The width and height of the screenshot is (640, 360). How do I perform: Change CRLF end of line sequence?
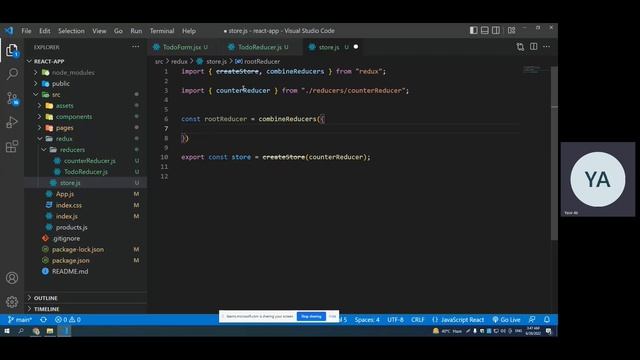pyautogui.click(x=418, y=320)
